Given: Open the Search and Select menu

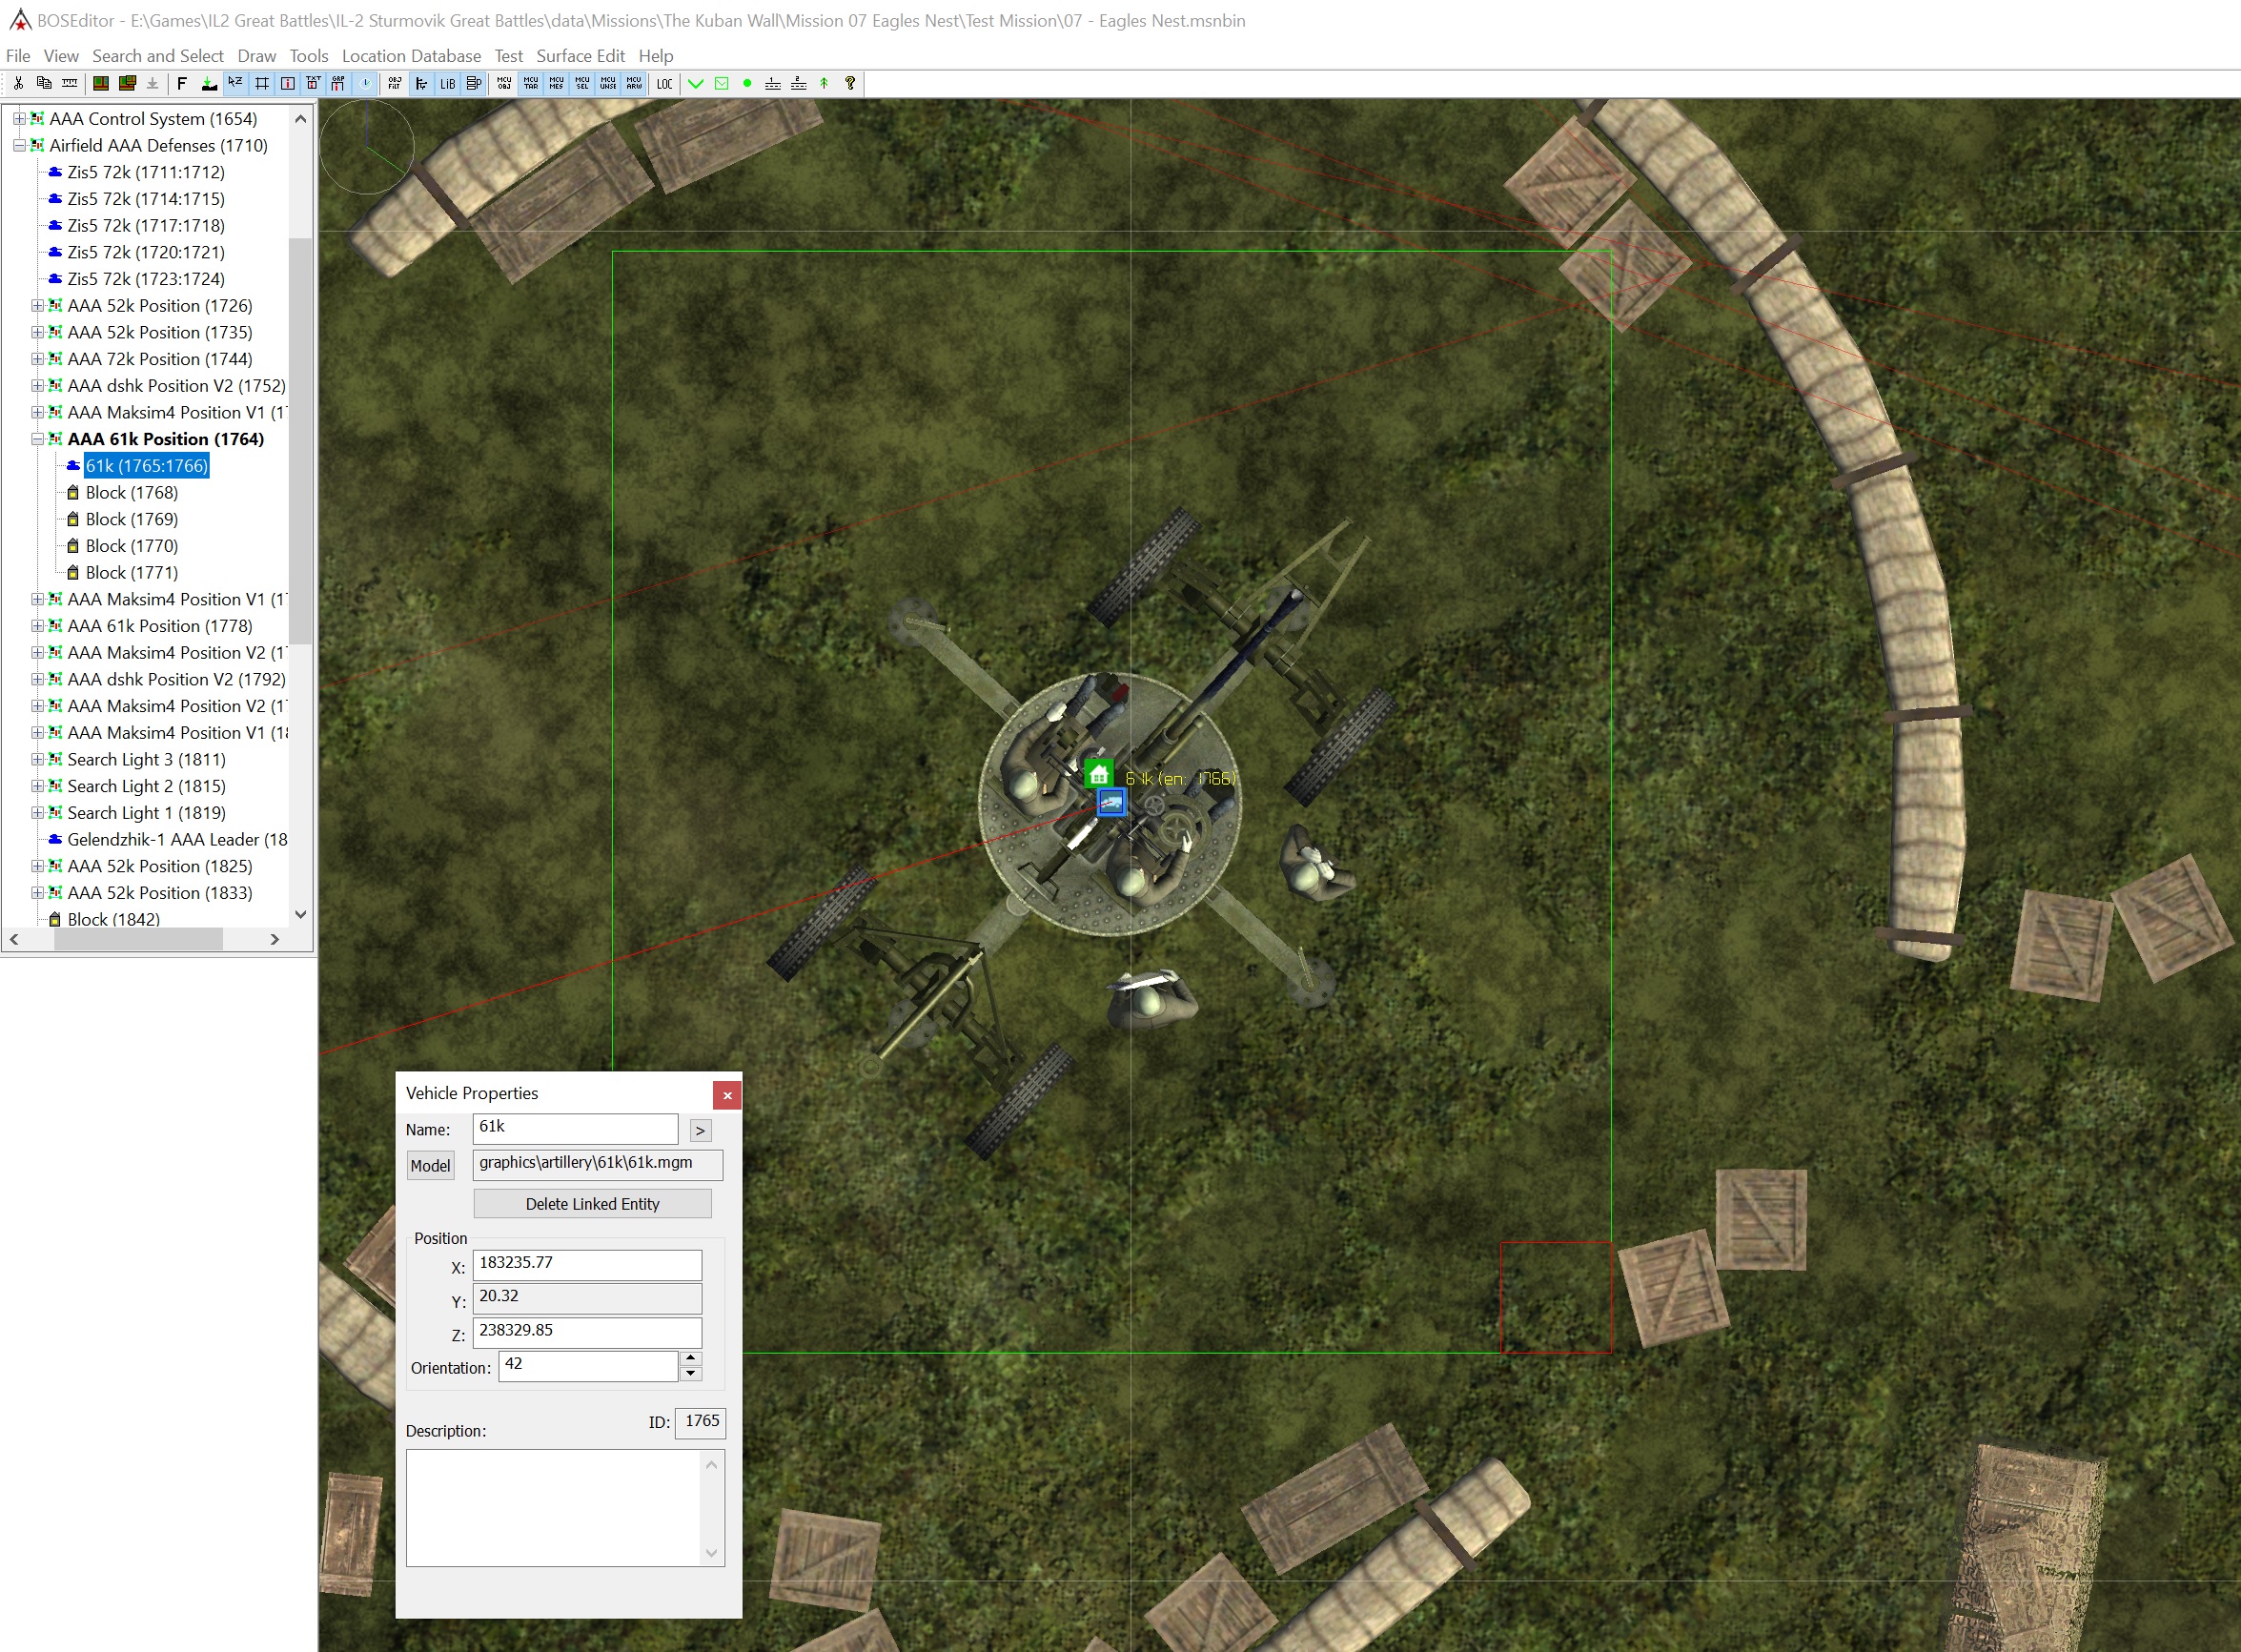Looking at the screenshot, I should [158, 56].
